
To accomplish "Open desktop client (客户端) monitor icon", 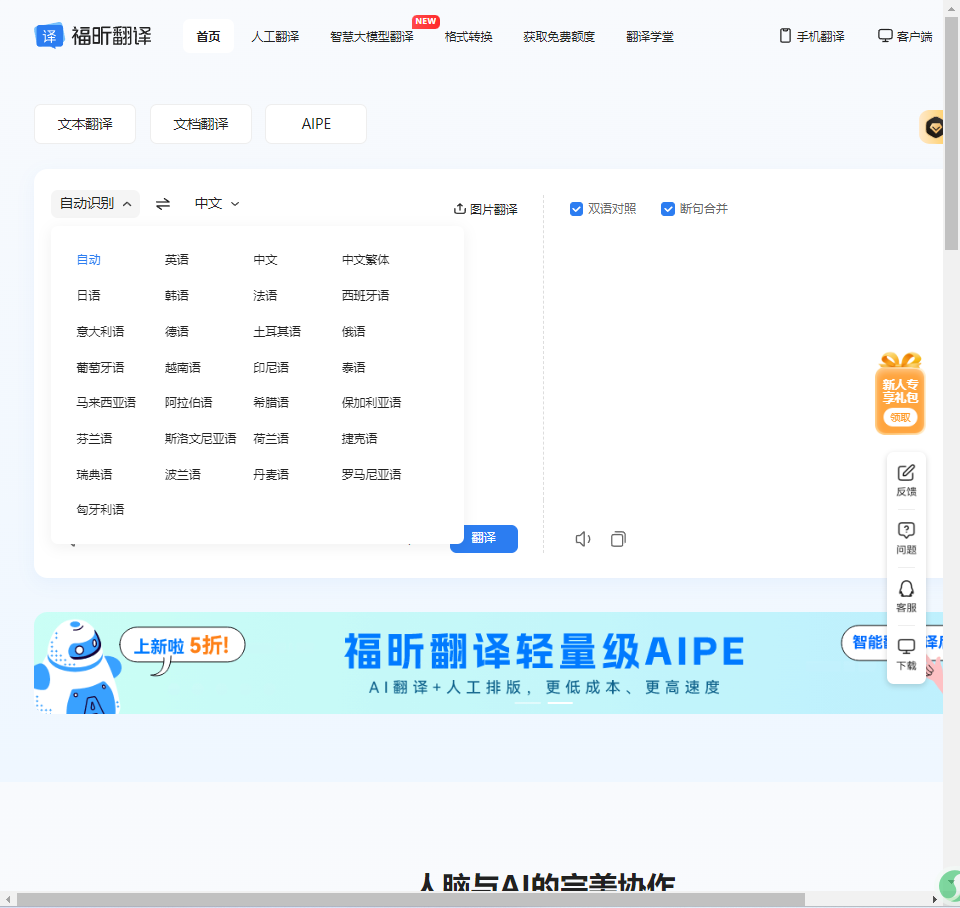I will pos(885,36).
